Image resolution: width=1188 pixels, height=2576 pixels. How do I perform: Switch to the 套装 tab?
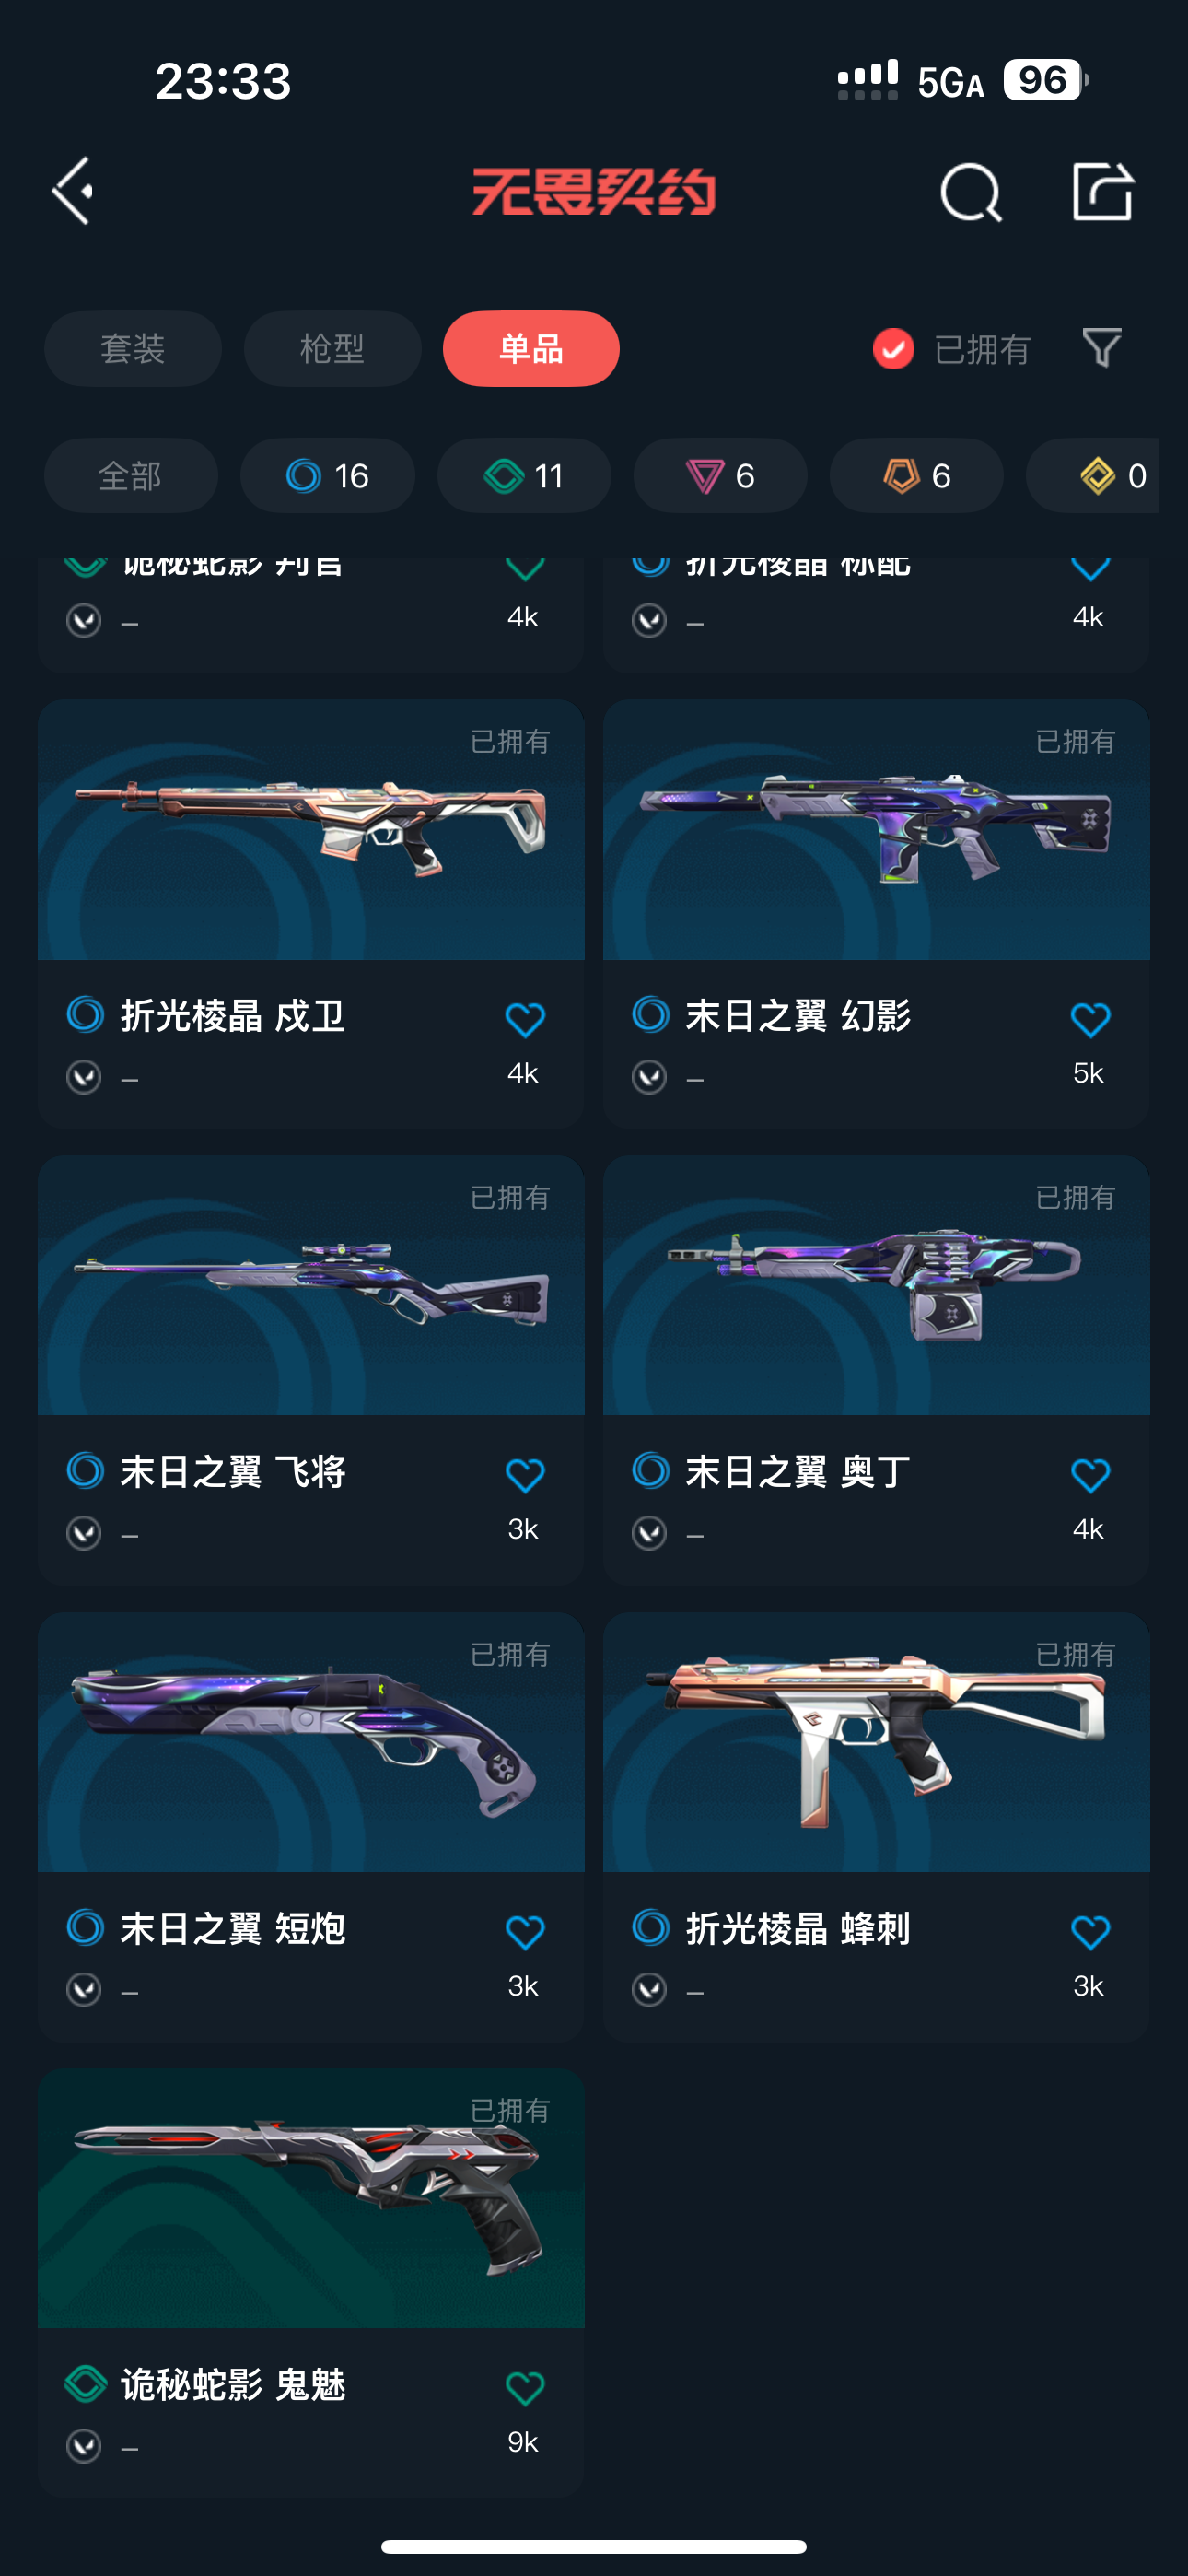click(133, 348)
